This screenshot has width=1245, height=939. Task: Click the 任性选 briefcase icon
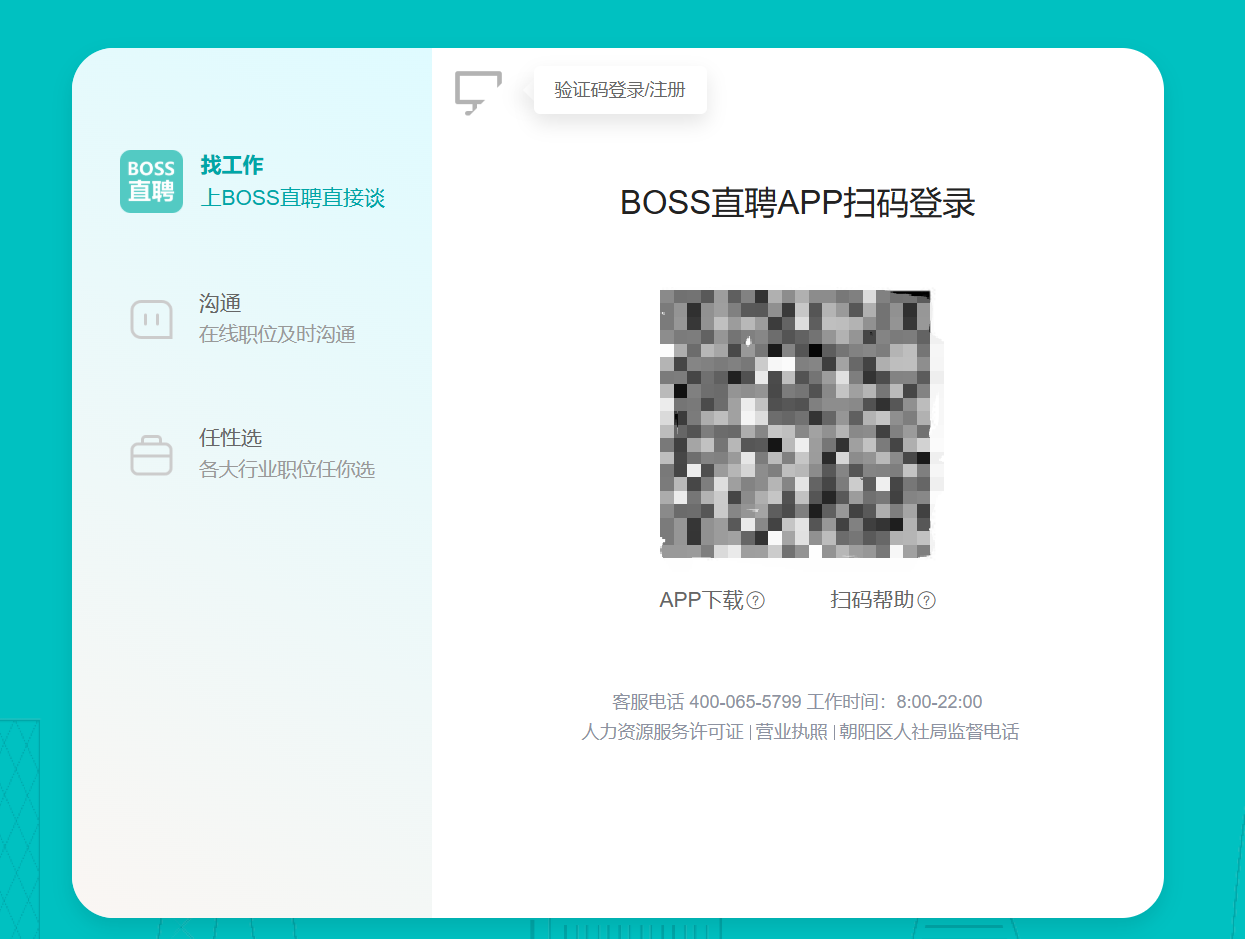[151, 455]
